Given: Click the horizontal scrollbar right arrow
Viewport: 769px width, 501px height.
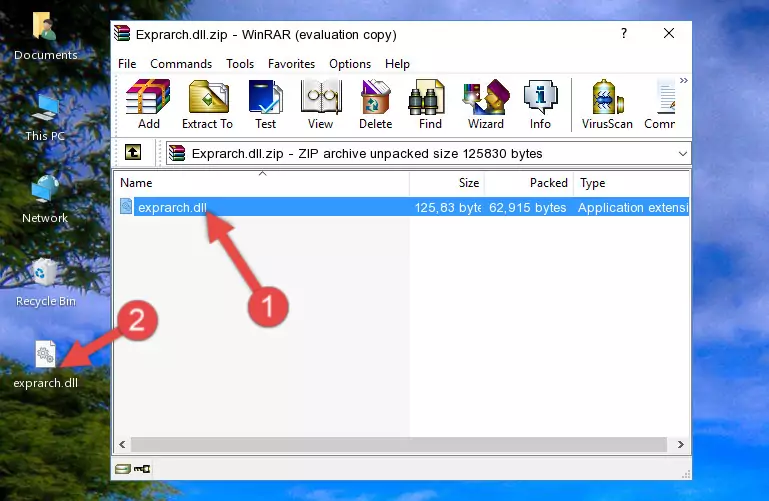Looking at the screenshot, I should pyautogui.click(x=681, y=445).
